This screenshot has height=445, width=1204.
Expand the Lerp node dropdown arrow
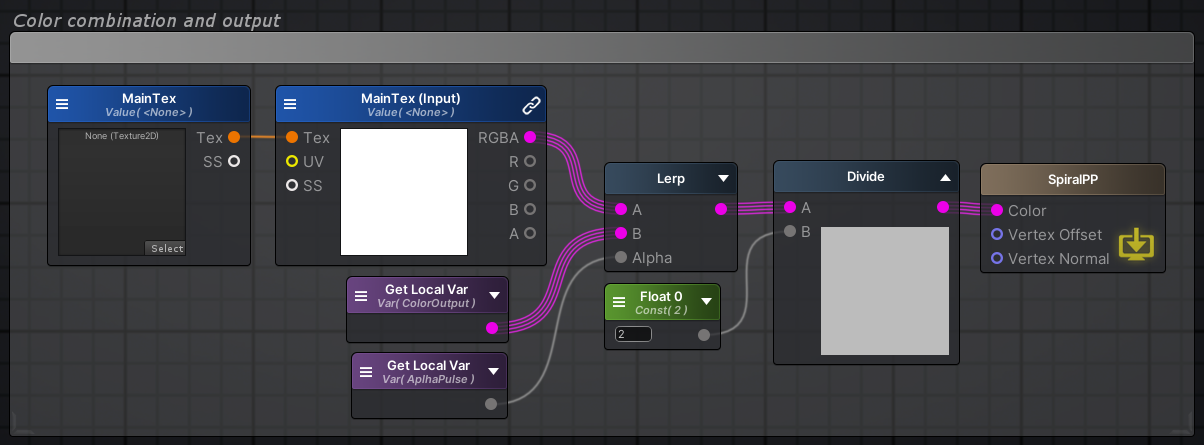point(724,180)
